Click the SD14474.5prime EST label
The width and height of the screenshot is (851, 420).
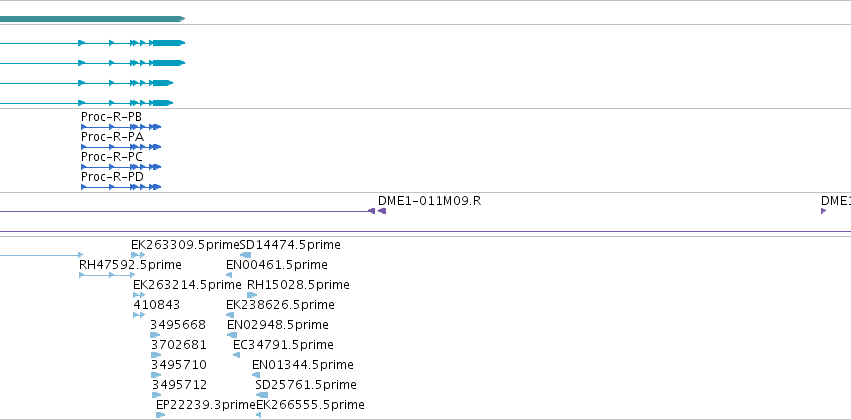[290, 245]
